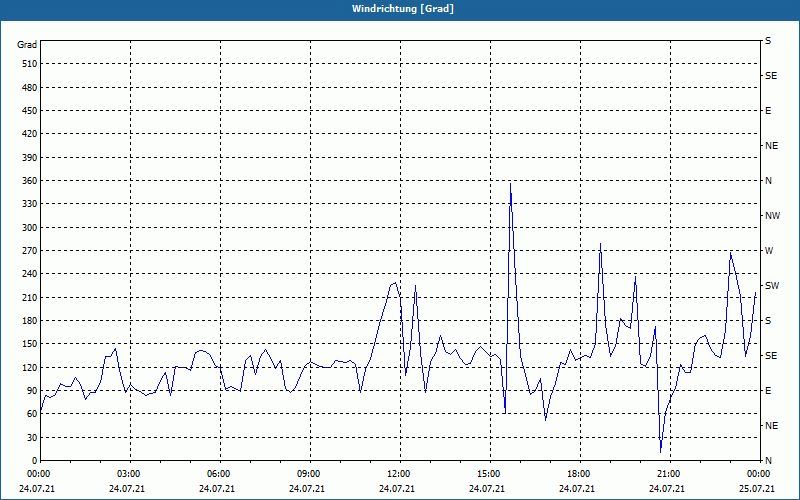800x500 pixels.
Task: Click the highest line peak near 360 degrees
Action: pos(510,183)
